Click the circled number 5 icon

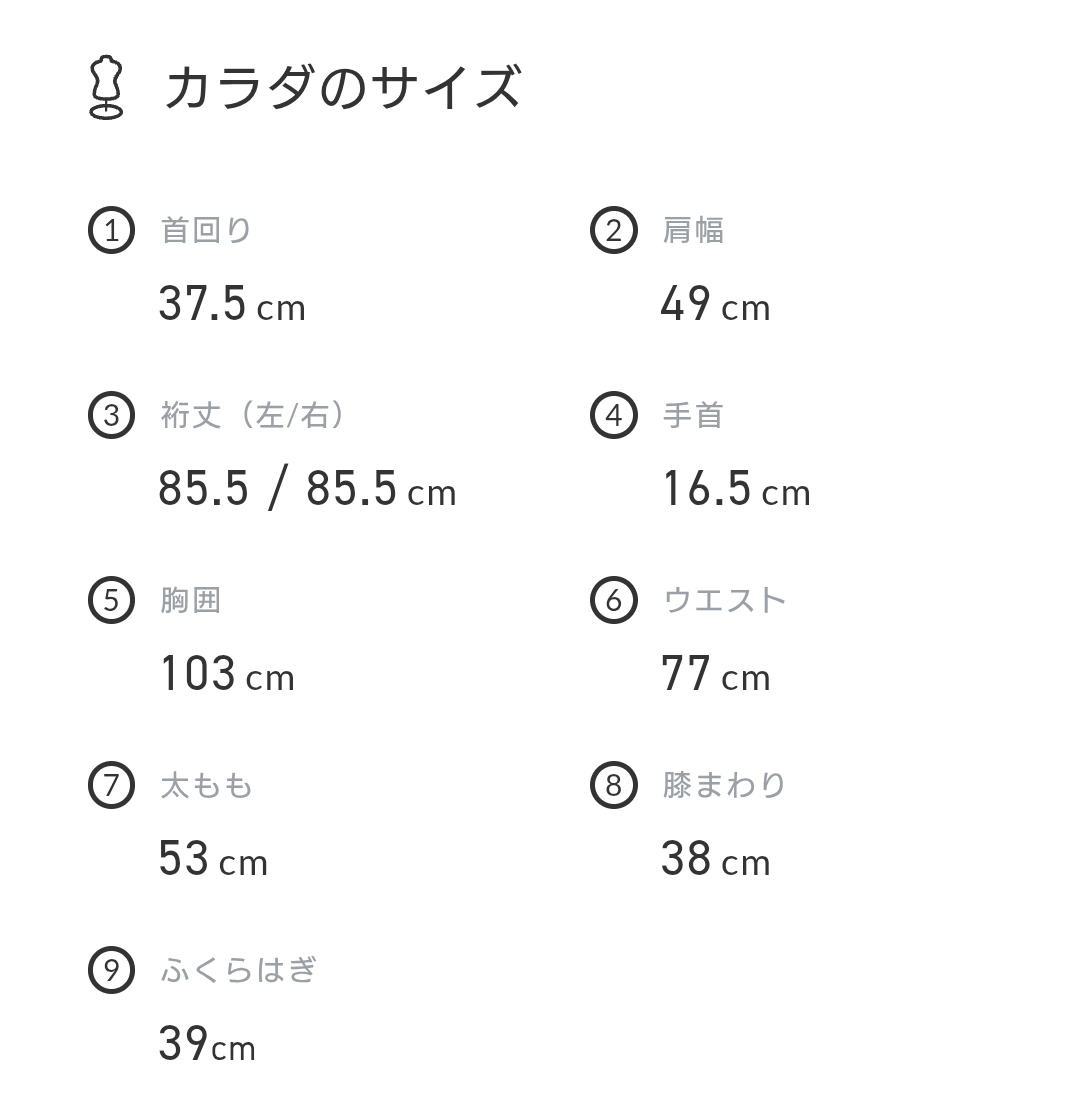tap(111, 600)
